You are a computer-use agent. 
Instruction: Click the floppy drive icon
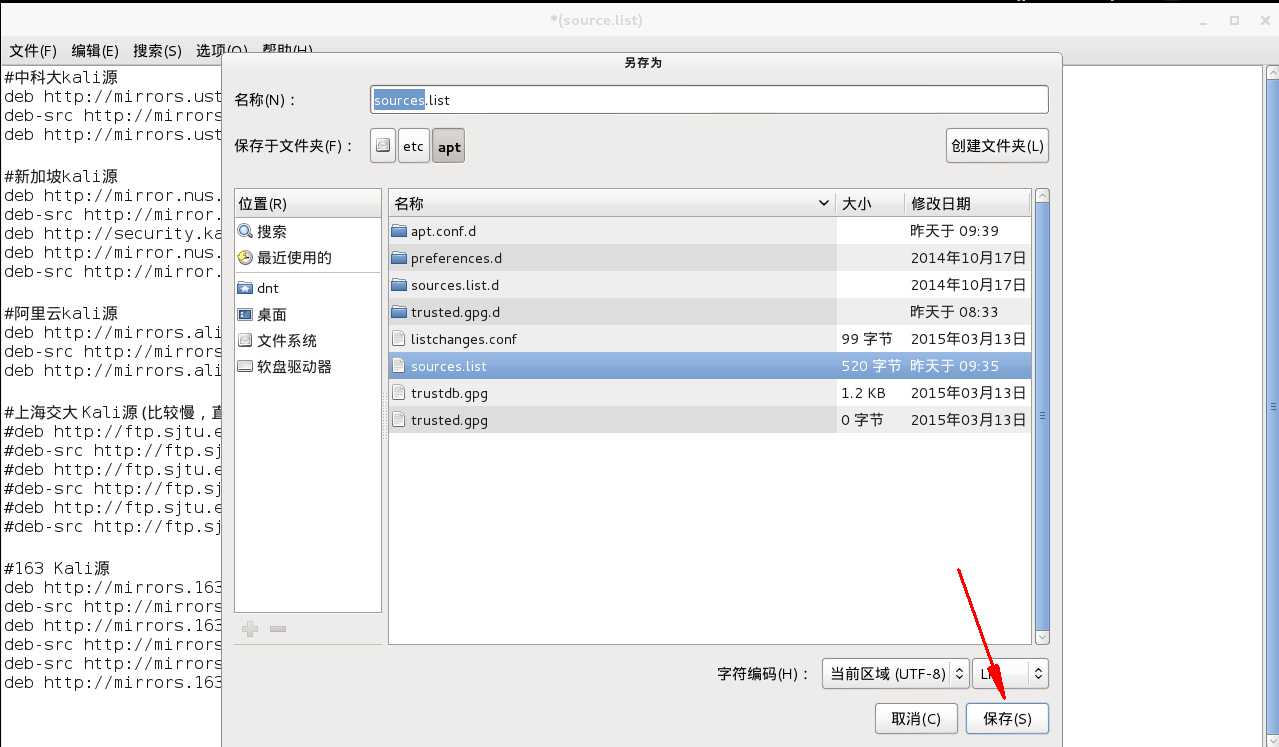click(x=245, y=367)
